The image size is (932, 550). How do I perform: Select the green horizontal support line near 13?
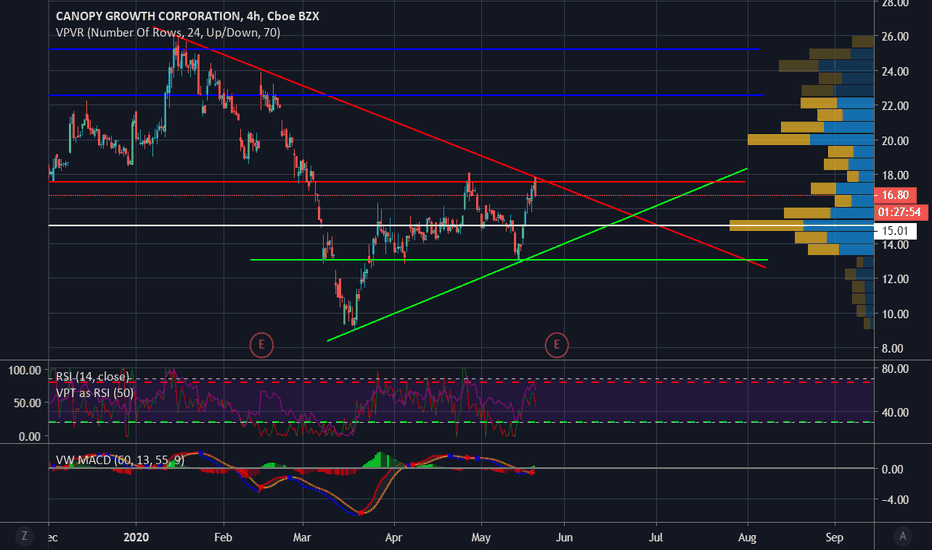[509, 260]
